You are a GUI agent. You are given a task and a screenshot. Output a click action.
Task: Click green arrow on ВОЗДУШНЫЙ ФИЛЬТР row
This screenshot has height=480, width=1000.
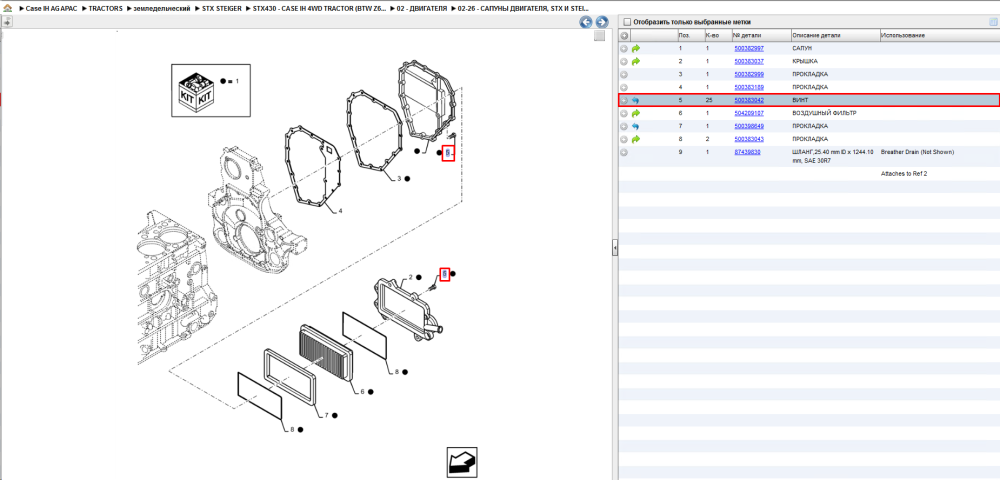pyautogui.click(x=636, y=113)
